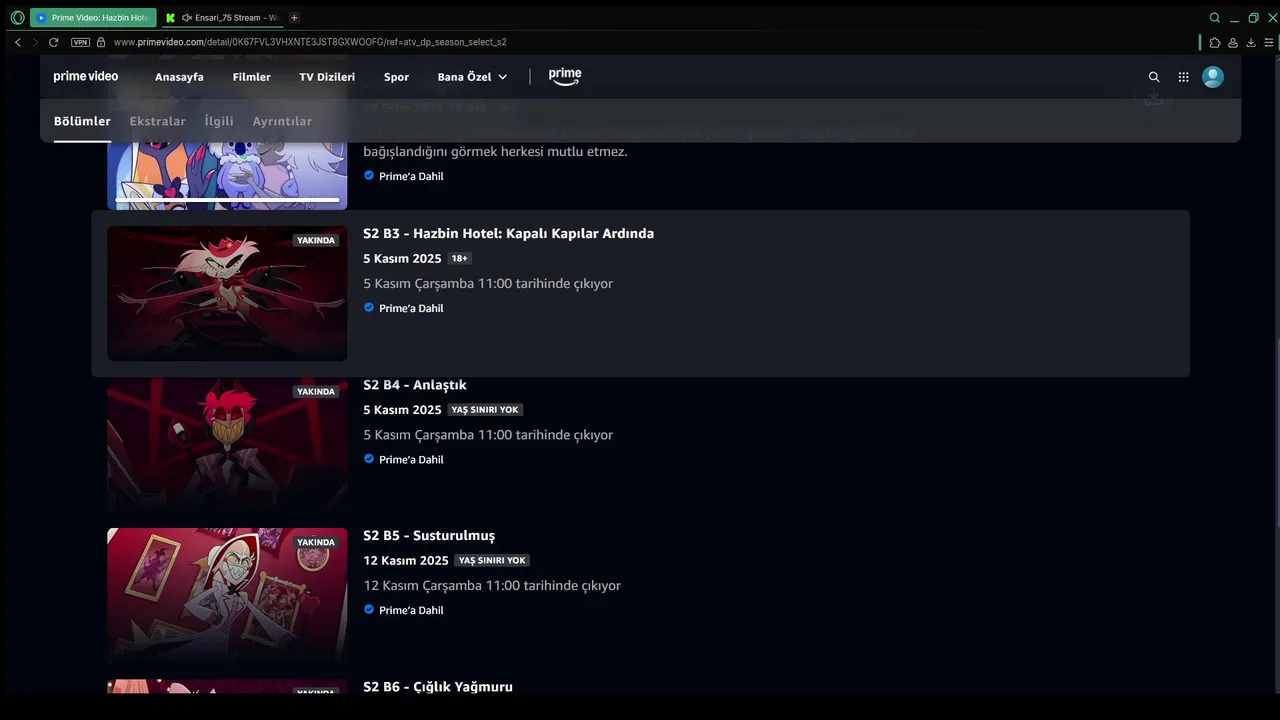Select the Ayrıntılar tab
Viewport: 1280px width, 720px height.
click(x=282, y=121)
